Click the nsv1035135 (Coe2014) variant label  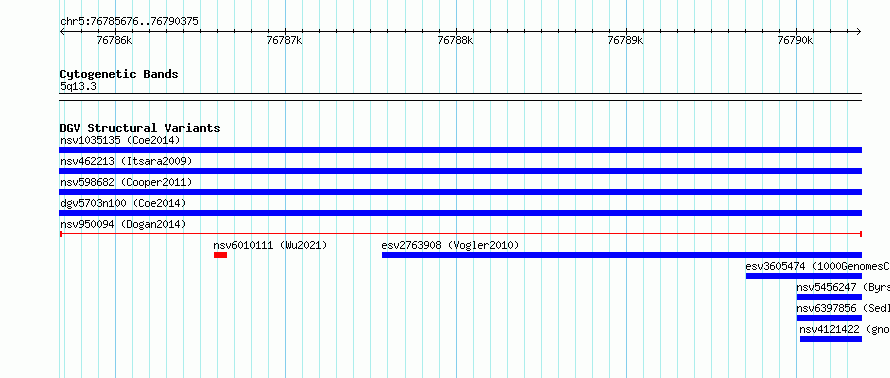click(120, 140)
